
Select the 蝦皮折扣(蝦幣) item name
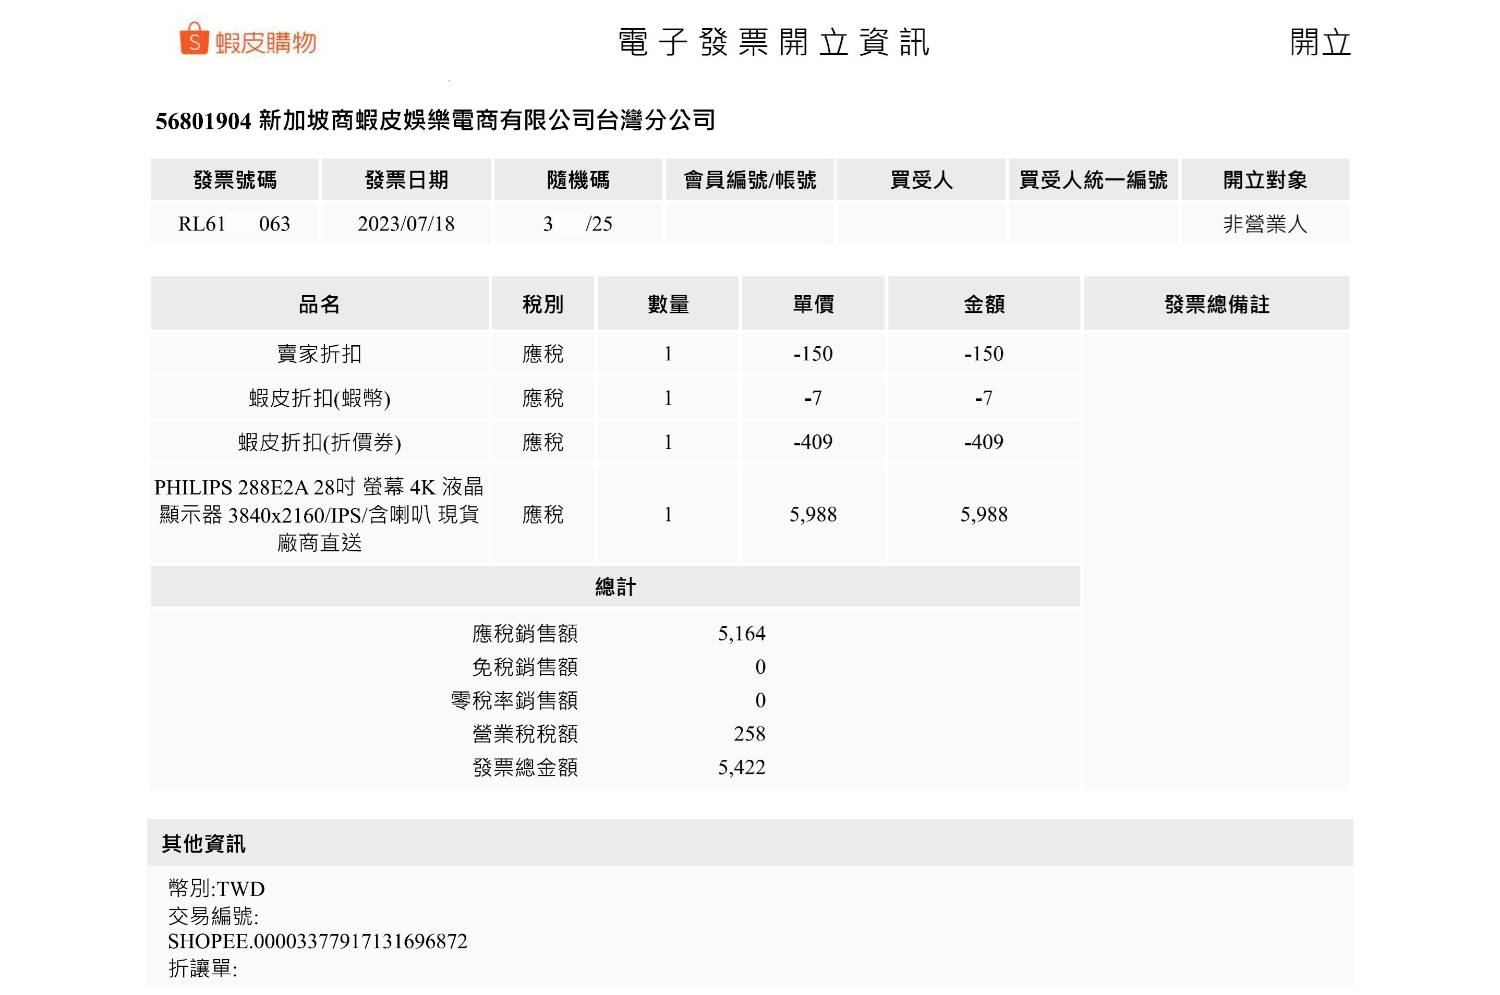(320, 398)
